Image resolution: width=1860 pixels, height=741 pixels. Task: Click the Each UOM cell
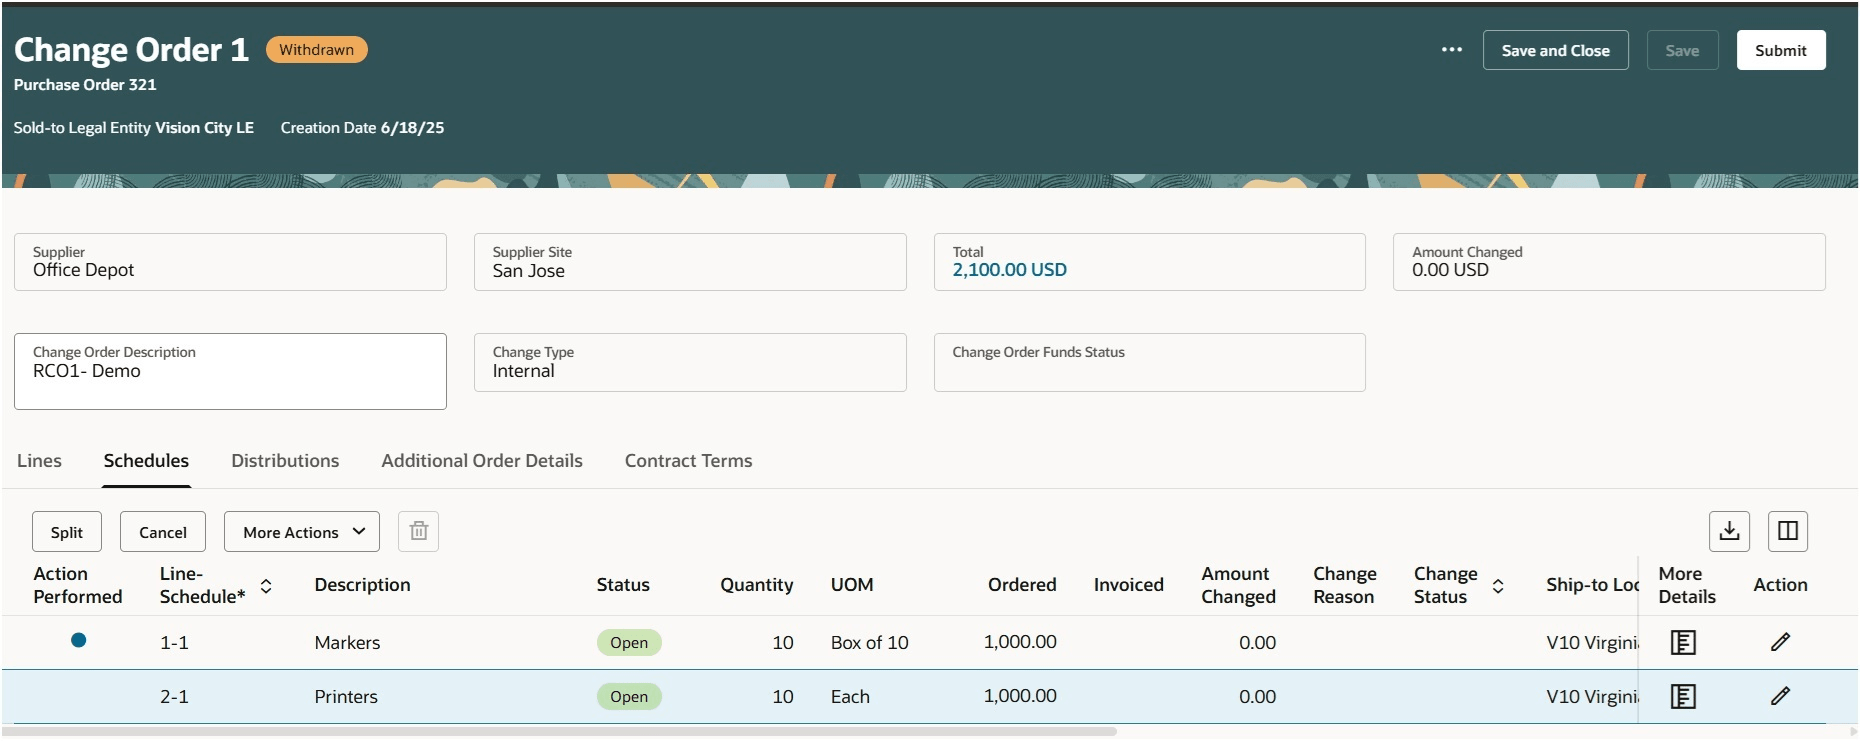click(x=850, y=697)
